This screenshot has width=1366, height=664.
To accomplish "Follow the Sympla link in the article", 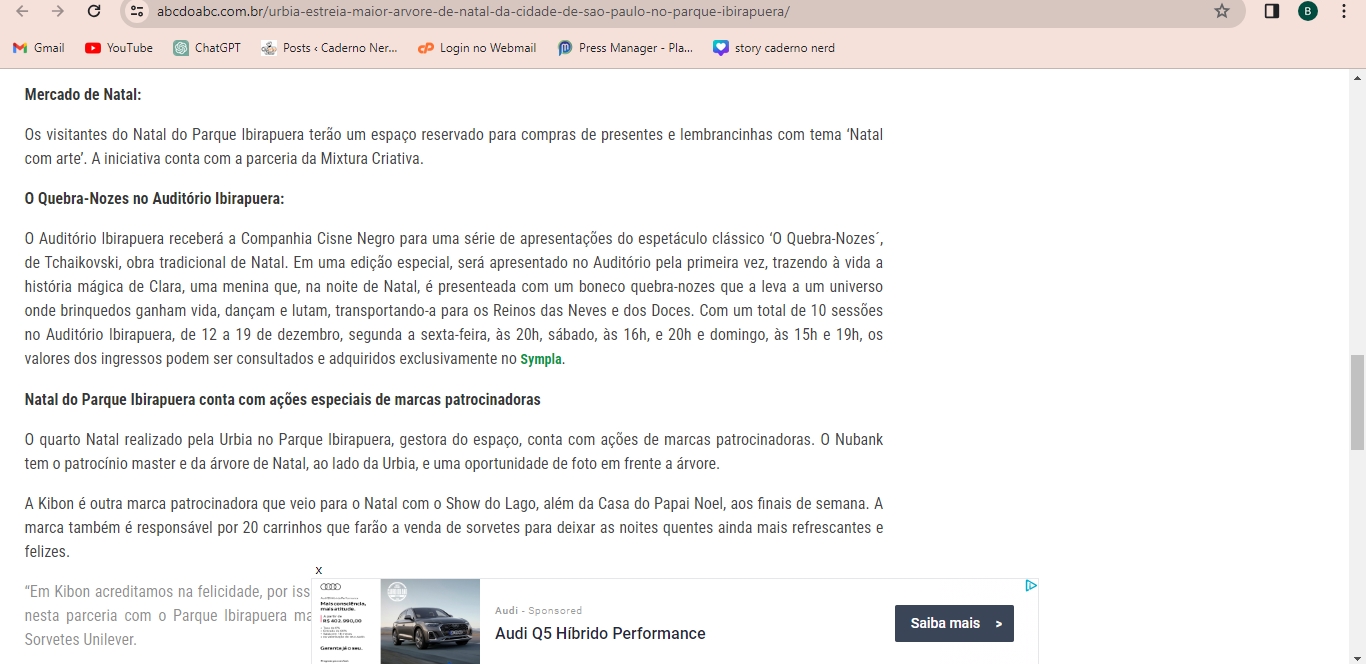I will [x=541, y=360].
